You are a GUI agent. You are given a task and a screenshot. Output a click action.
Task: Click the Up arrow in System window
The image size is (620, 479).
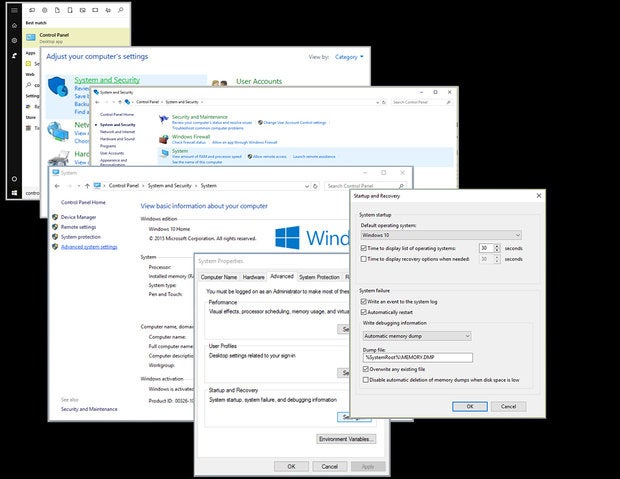pyautogui.click(x=87, y=186)
